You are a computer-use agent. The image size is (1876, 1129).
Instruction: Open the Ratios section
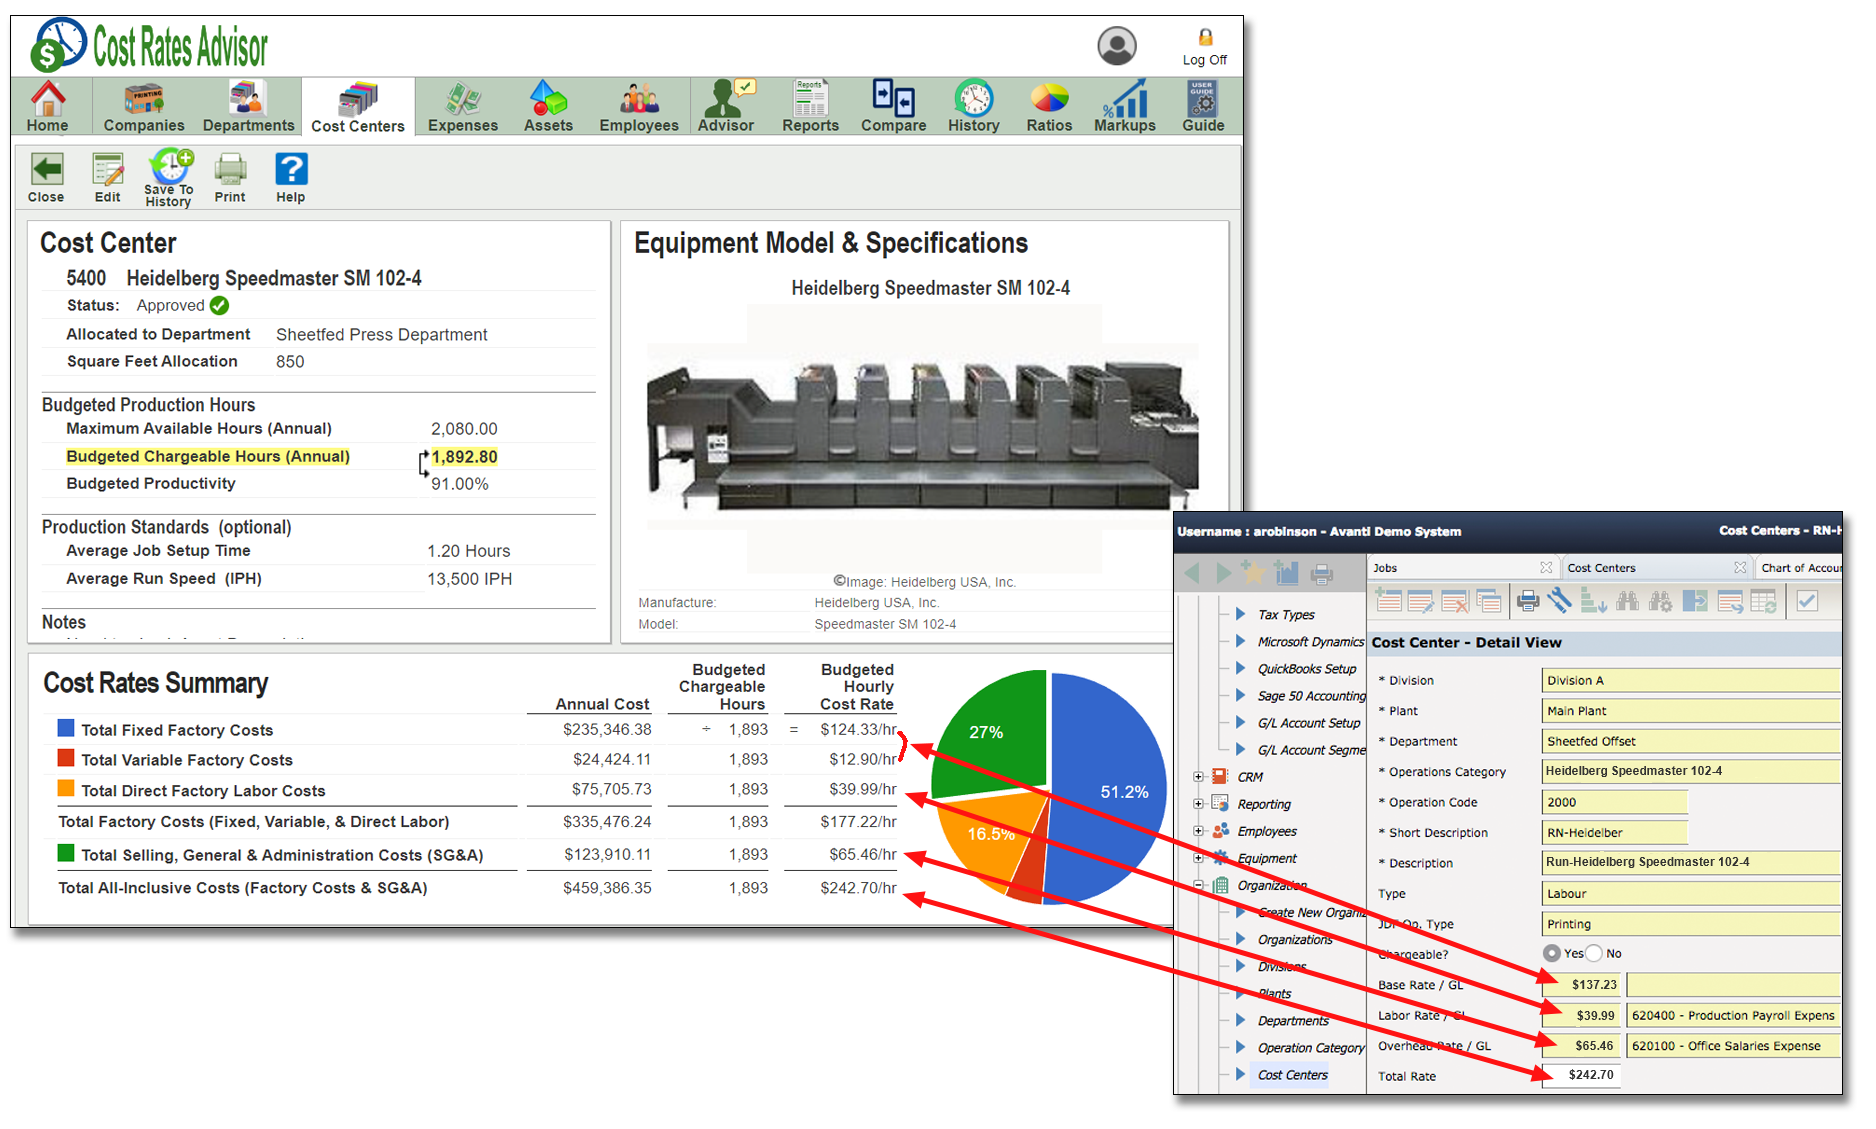tap(1049, 107)
